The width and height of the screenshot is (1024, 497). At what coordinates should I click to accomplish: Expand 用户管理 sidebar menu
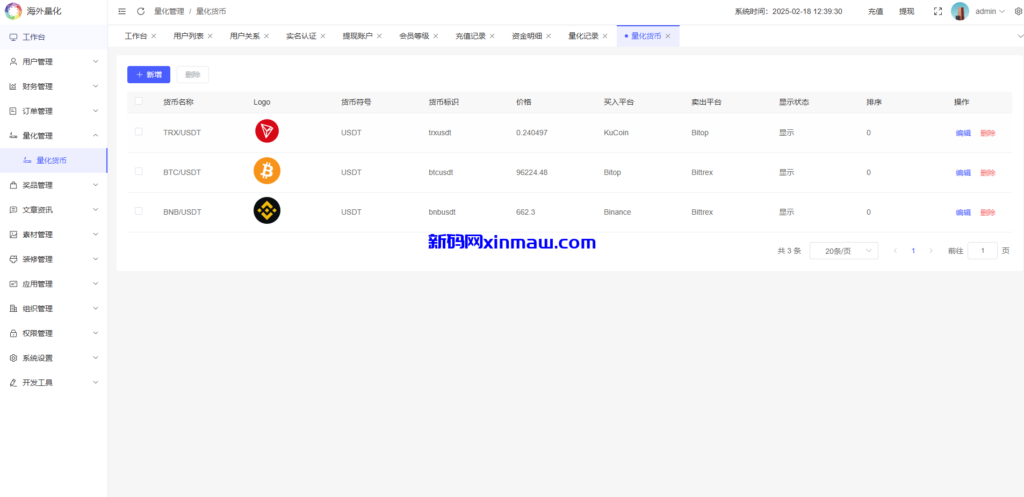54,61
